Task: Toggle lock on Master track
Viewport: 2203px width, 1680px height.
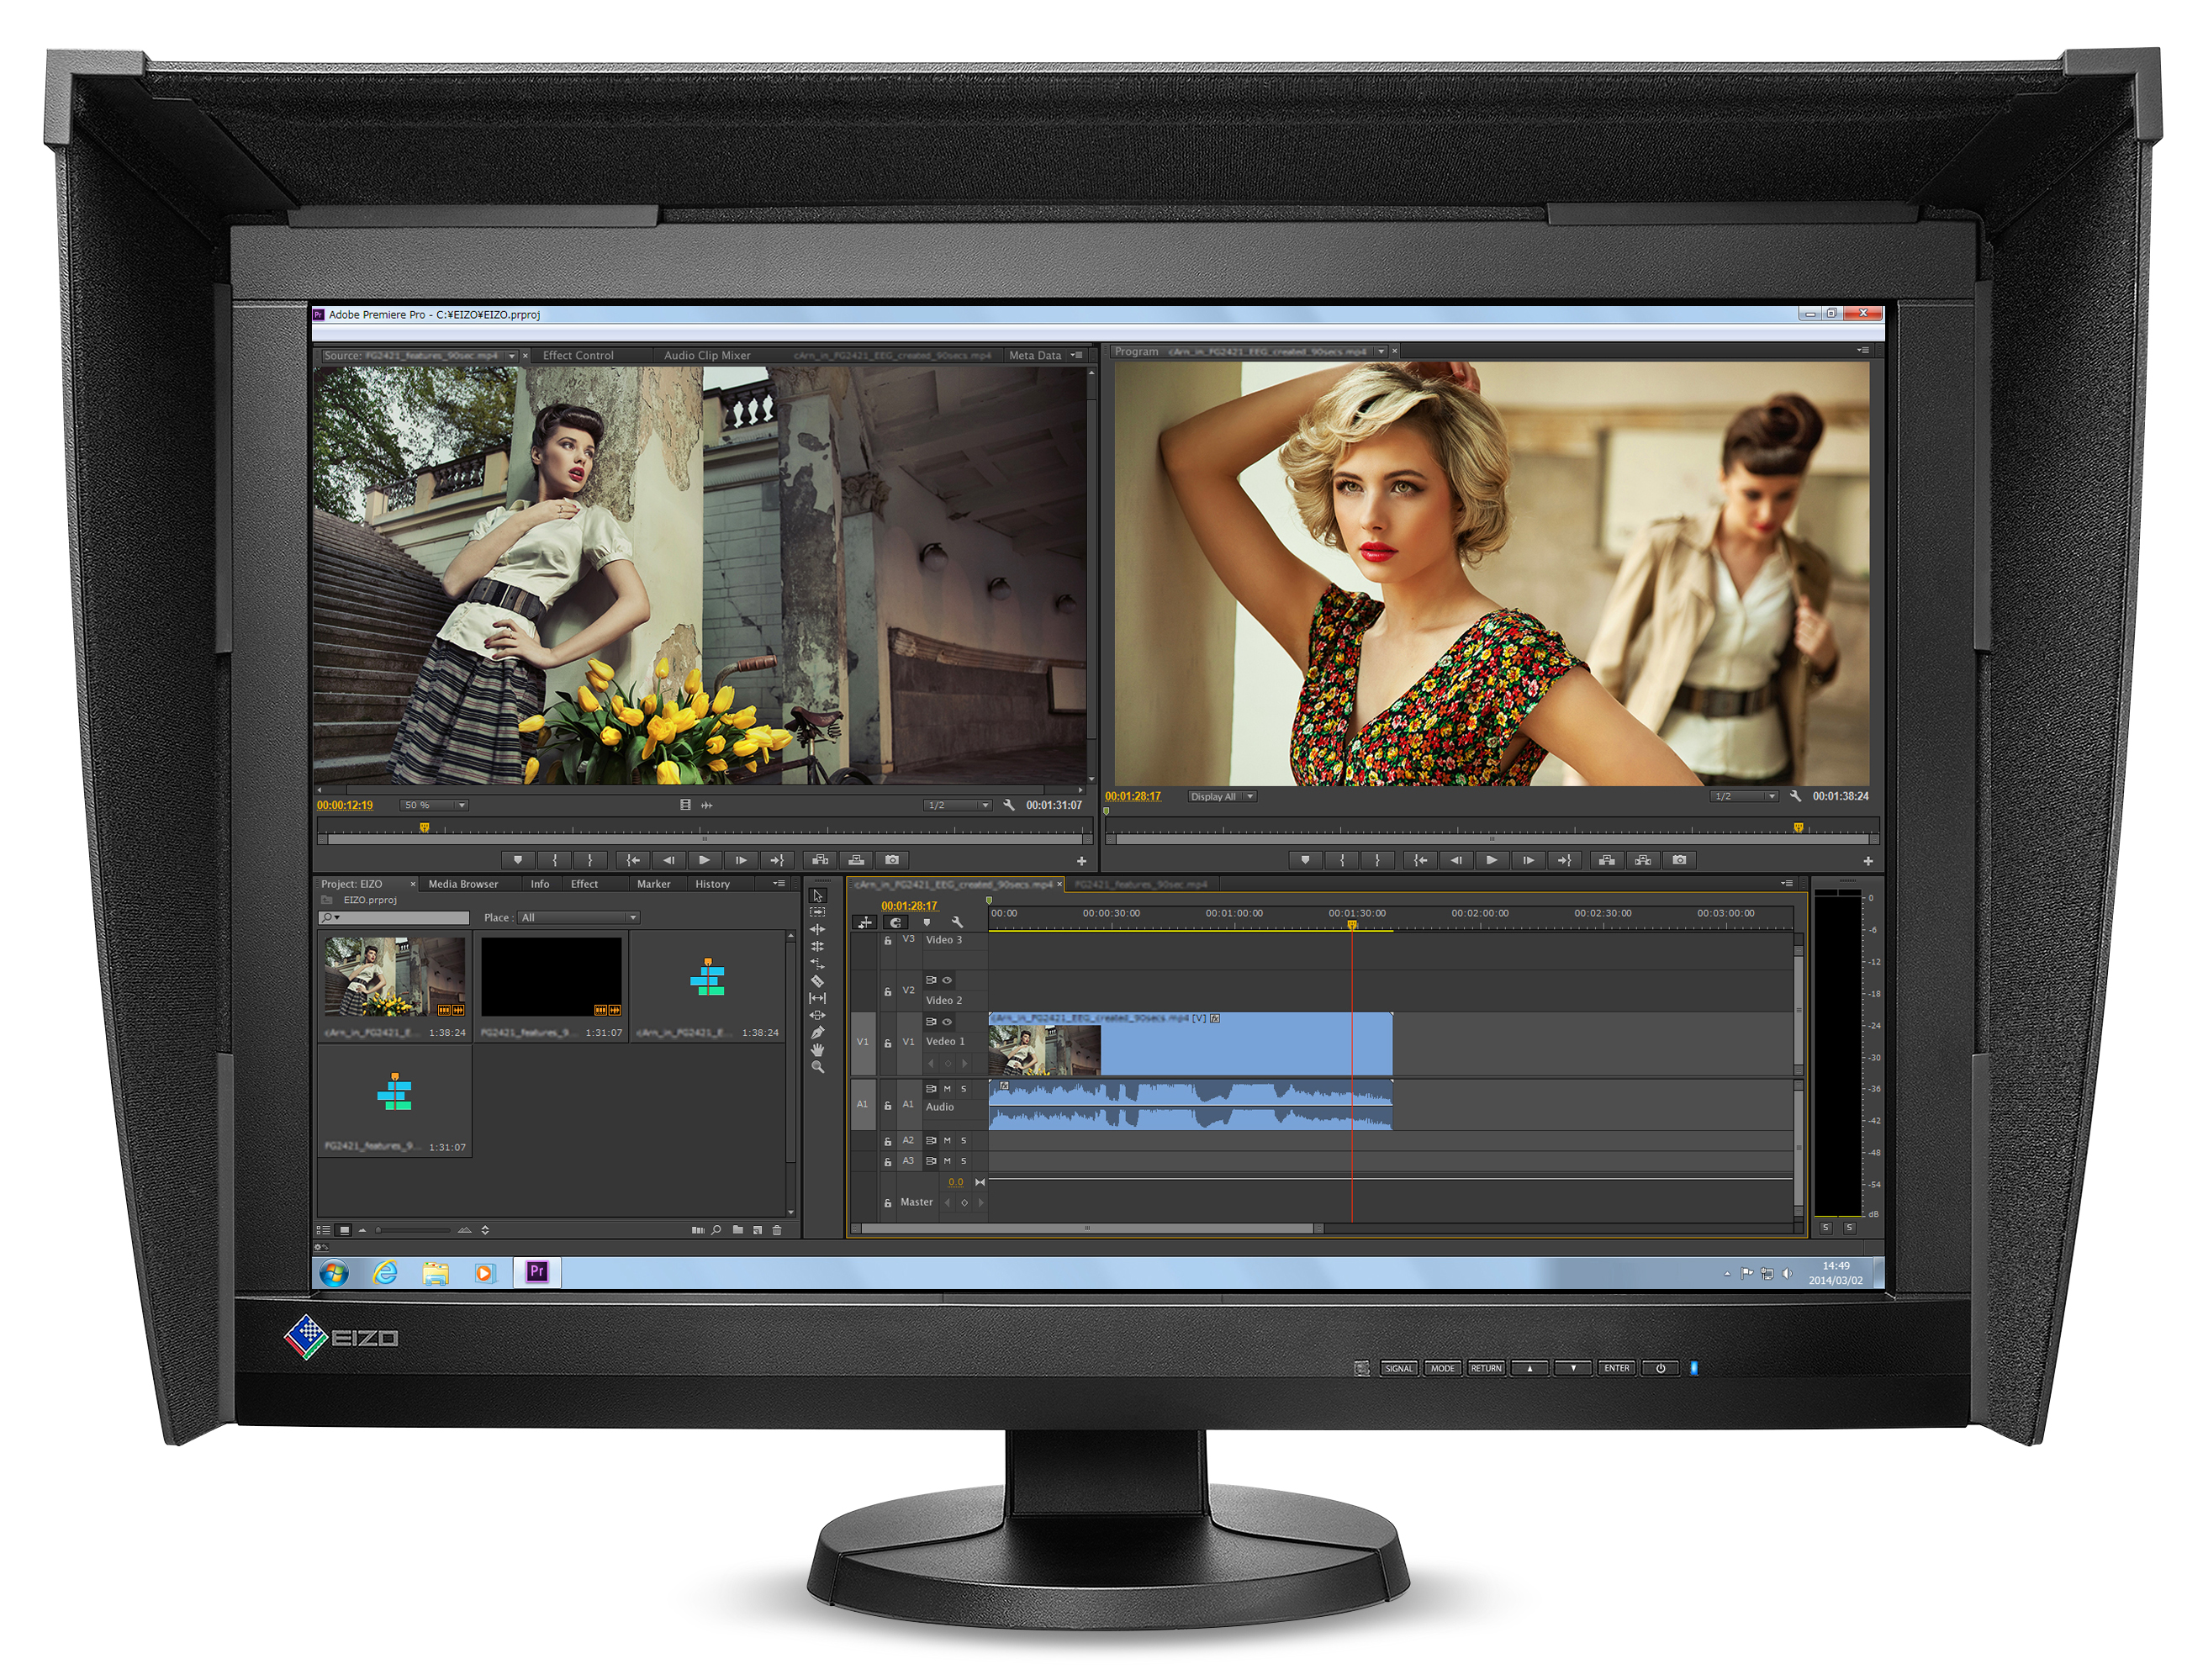Action: tap(887, 1203)
